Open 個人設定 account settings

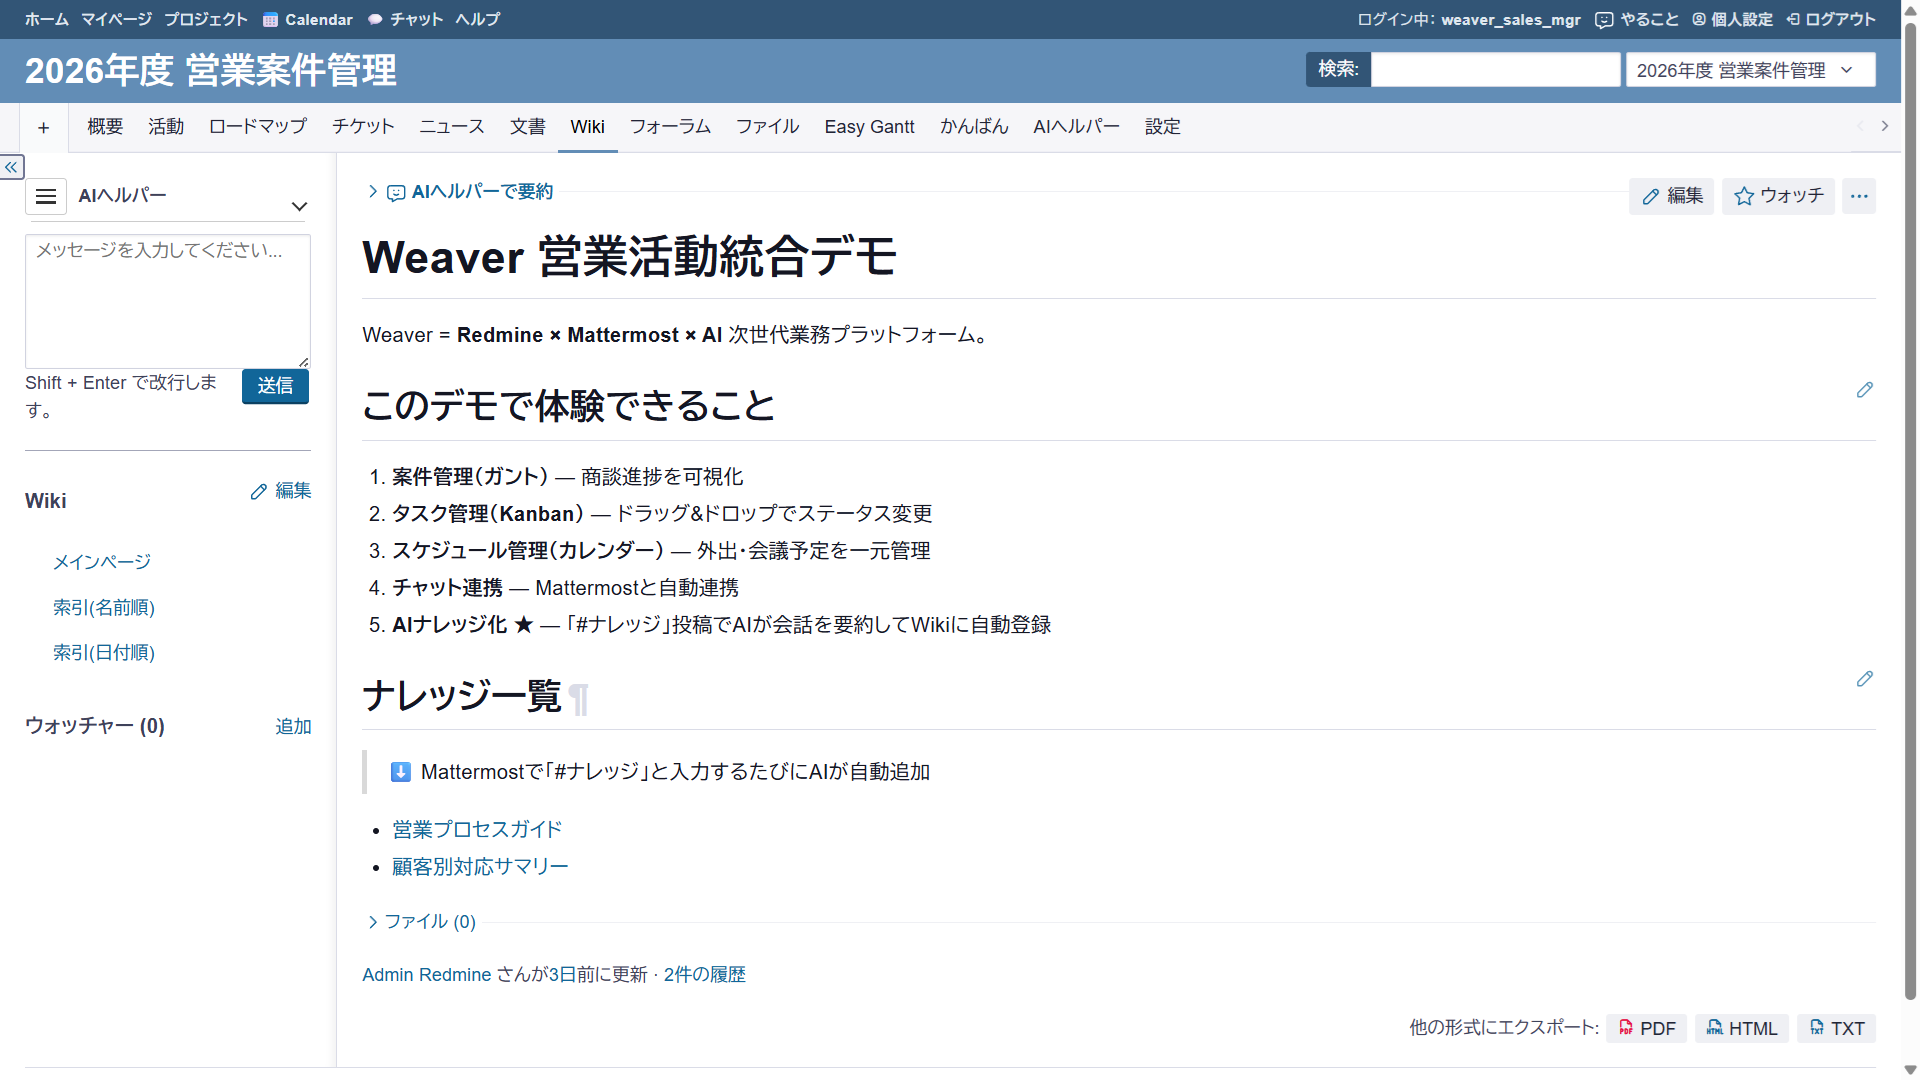1732,19
